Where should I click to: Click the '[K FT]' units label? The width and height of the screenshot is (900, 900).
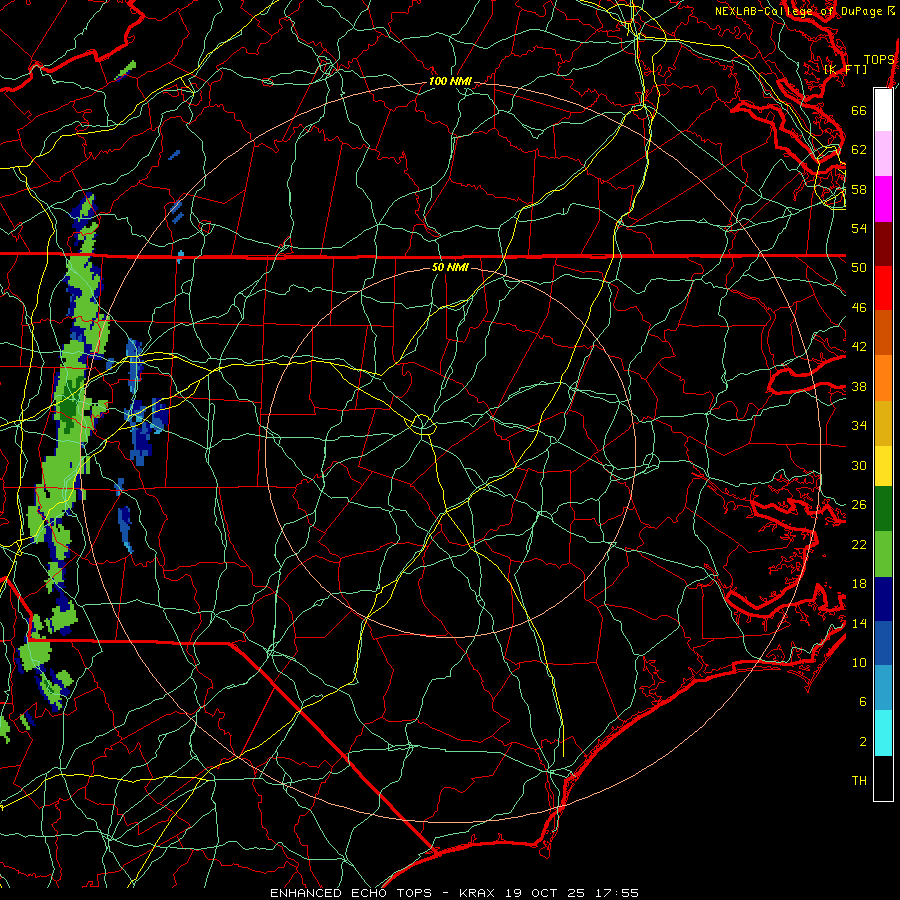(845, 70)
